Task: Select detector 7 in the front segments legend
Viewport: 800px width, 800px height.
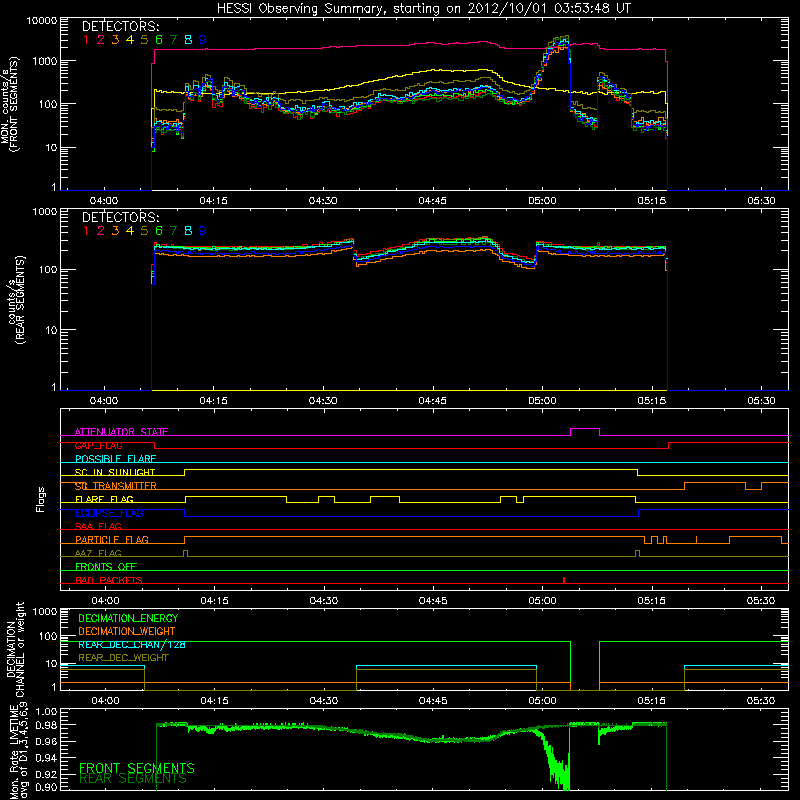Action: click(x=173, y=40)
